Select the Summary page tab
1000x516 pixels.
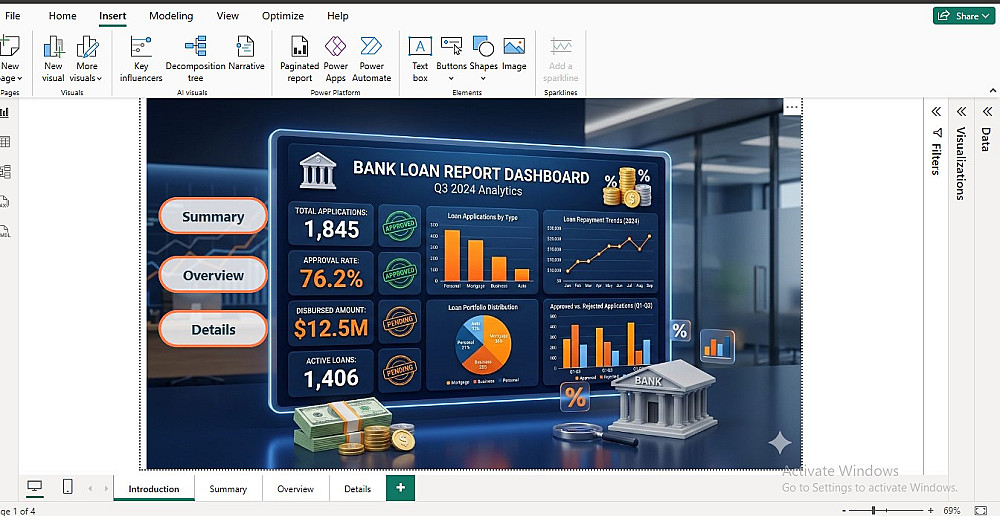228,489
